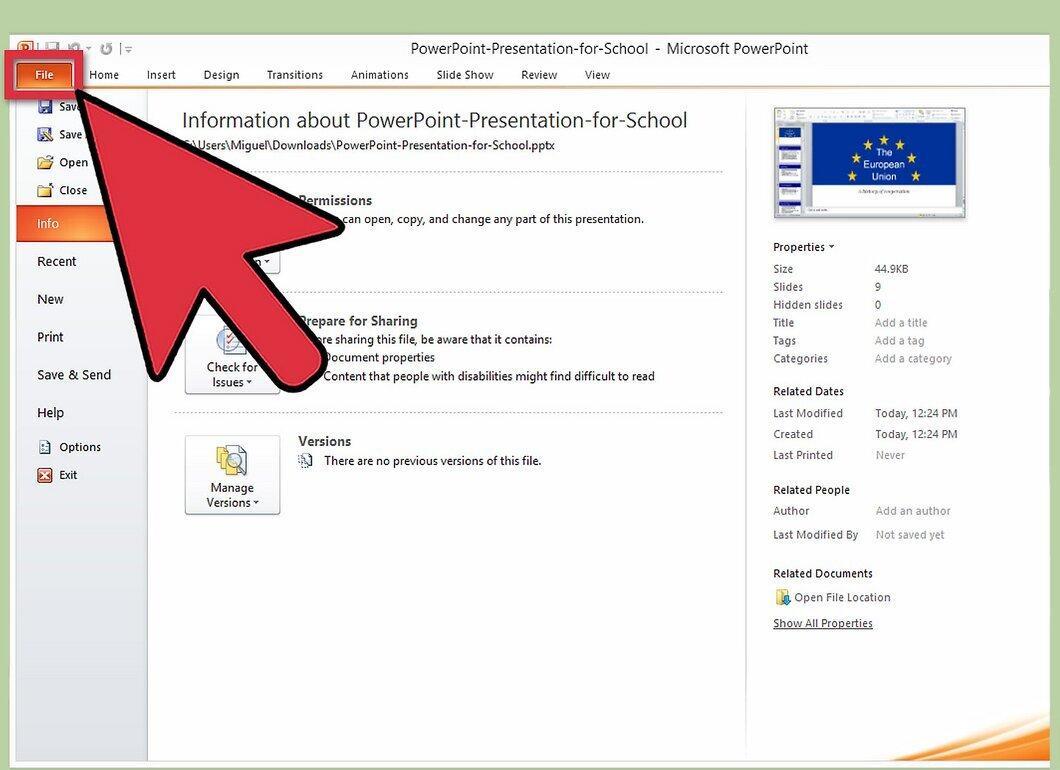Click the Redo arrow in quick access toolbar
1060x770 pixels.
106,49
